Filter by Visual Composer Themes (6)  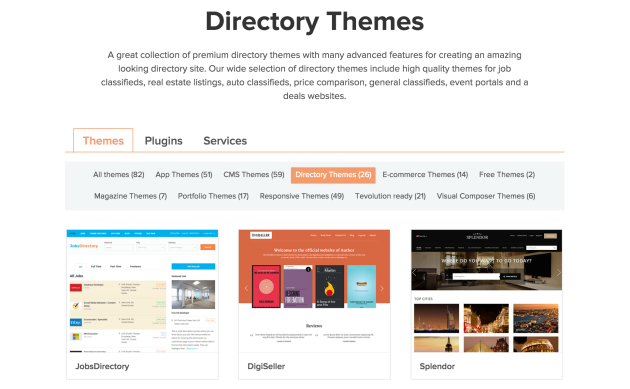pos(486,196)
